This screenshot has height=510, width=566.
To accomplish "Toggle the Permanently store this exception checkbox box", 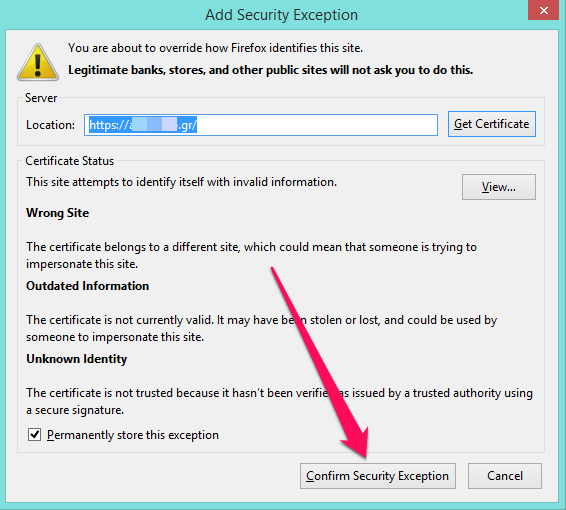I will tap(34, 435).
